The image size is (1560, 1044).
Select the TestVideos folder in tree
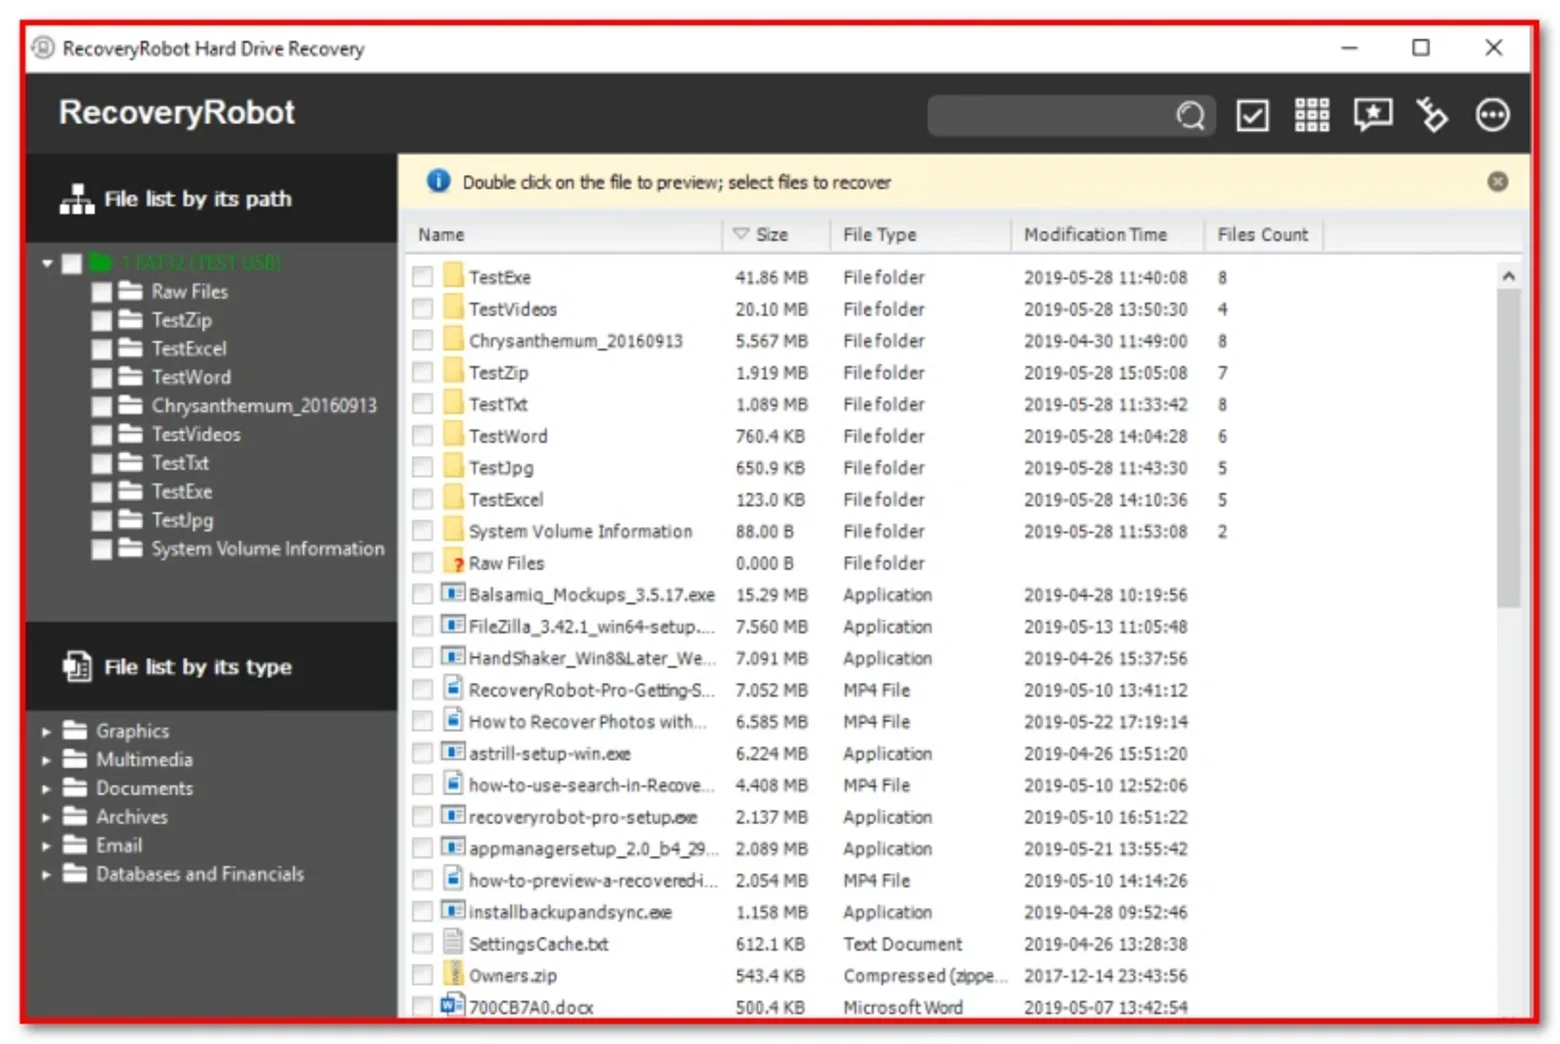pos(196,435)
